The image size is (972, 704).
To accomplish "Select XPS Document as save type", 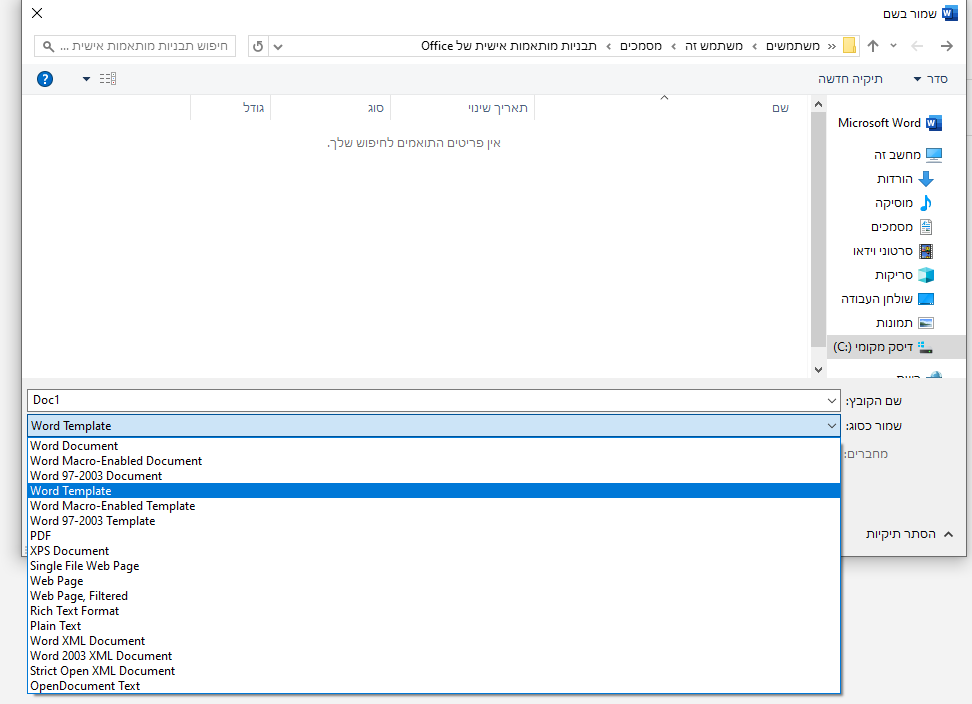I will click(x=434, y=551).
